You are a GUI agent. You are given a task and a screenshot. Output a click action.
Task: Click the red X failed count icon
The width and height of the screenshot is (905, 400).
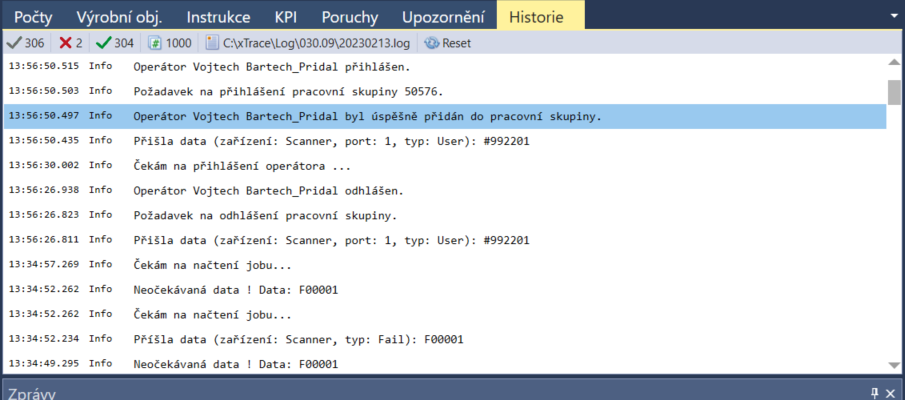[x=66, y=43]
